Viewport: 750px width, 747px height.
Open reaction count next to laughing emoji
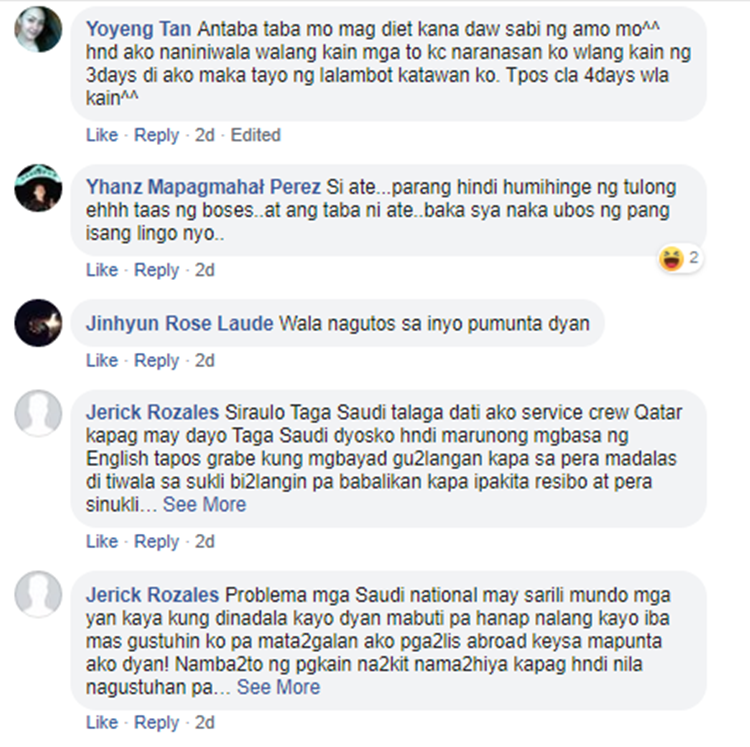[694, 258]
